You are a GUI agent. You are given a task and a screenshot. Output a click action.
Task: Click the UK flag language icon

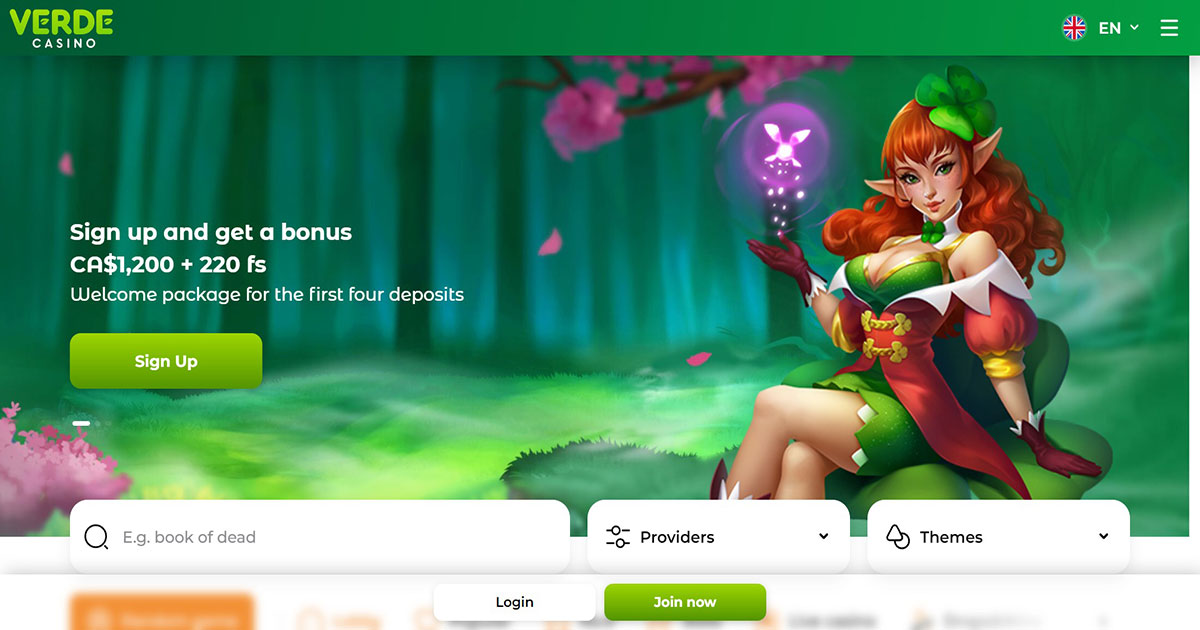click(1074, 28)
